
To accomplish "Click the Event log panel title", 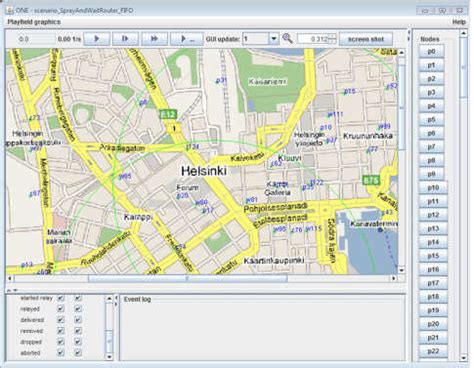I will click(137, 299).
